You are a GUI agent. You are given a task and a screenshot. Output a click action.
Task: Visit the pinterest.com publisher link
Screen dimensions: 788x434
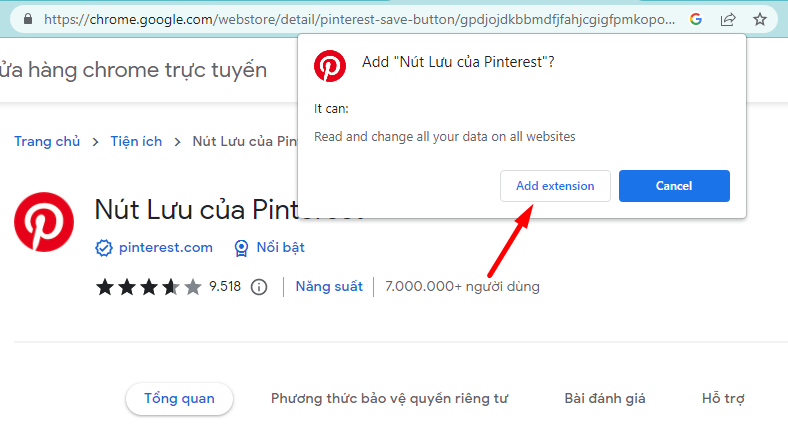click(165, 247)
